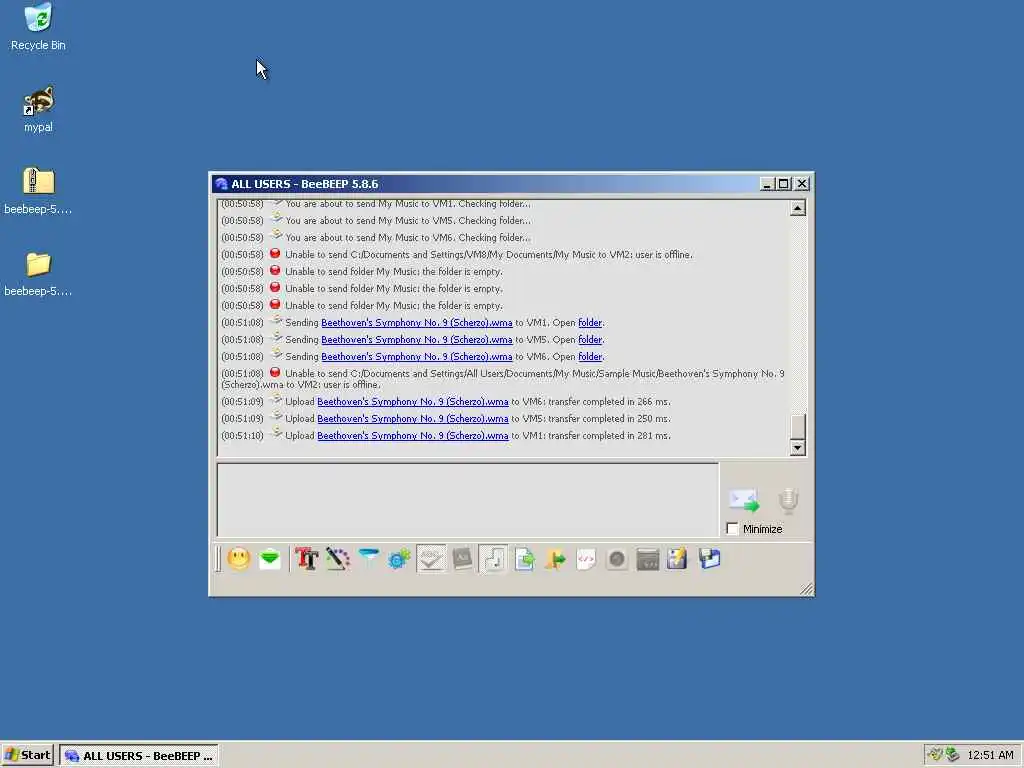Click the chat scrollbar down arrow
The image size is (1024, 768).
click(x=797, y=448)
